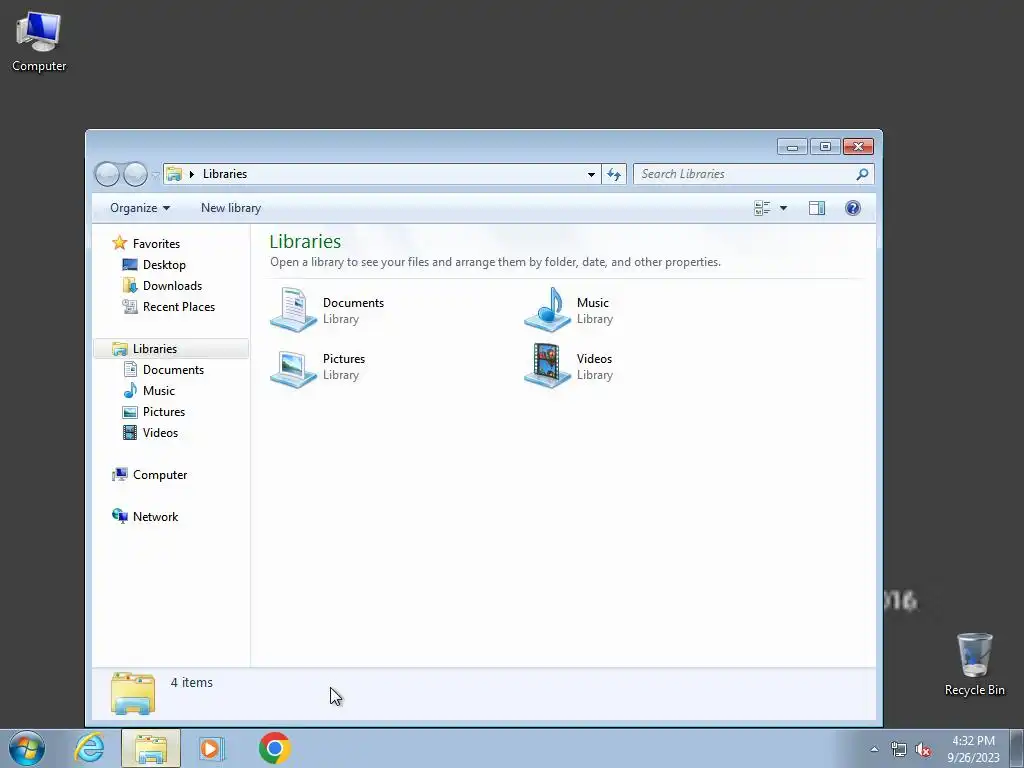Open the Pictures library icon

pyautogui.click(x=293, y=366)
